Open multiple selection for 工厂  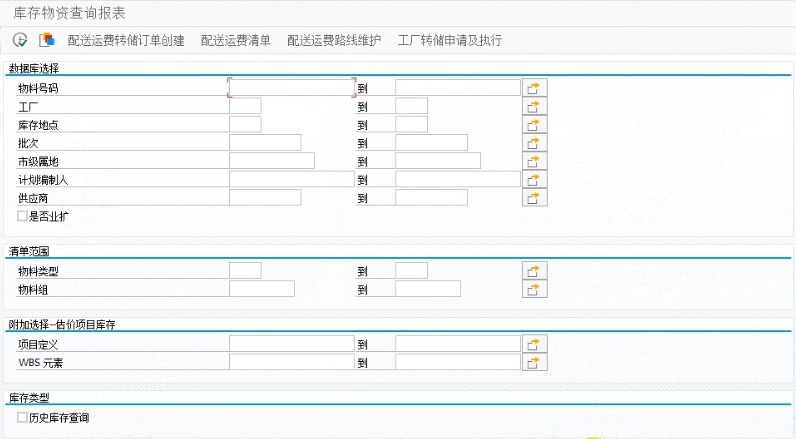click(x=535, y=106)
